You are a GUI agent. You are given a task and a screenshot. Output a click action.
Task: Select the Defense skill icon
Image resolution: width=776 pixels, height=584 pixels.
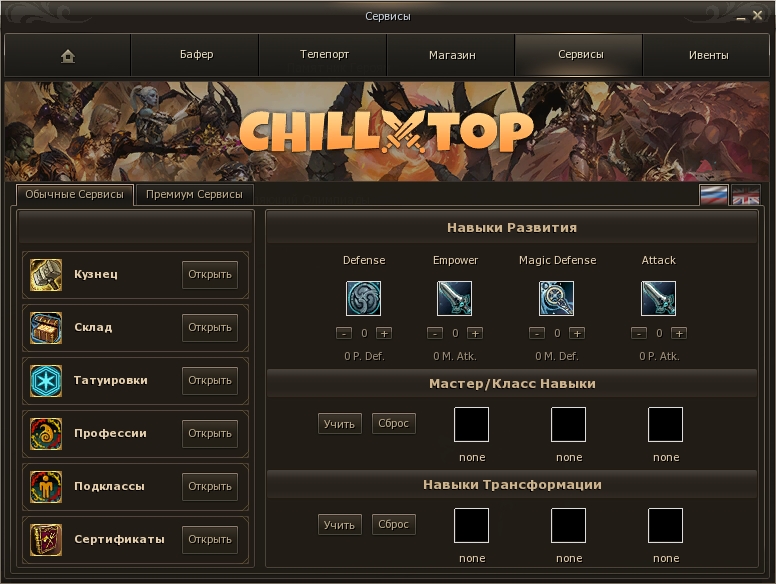[364, 298]
